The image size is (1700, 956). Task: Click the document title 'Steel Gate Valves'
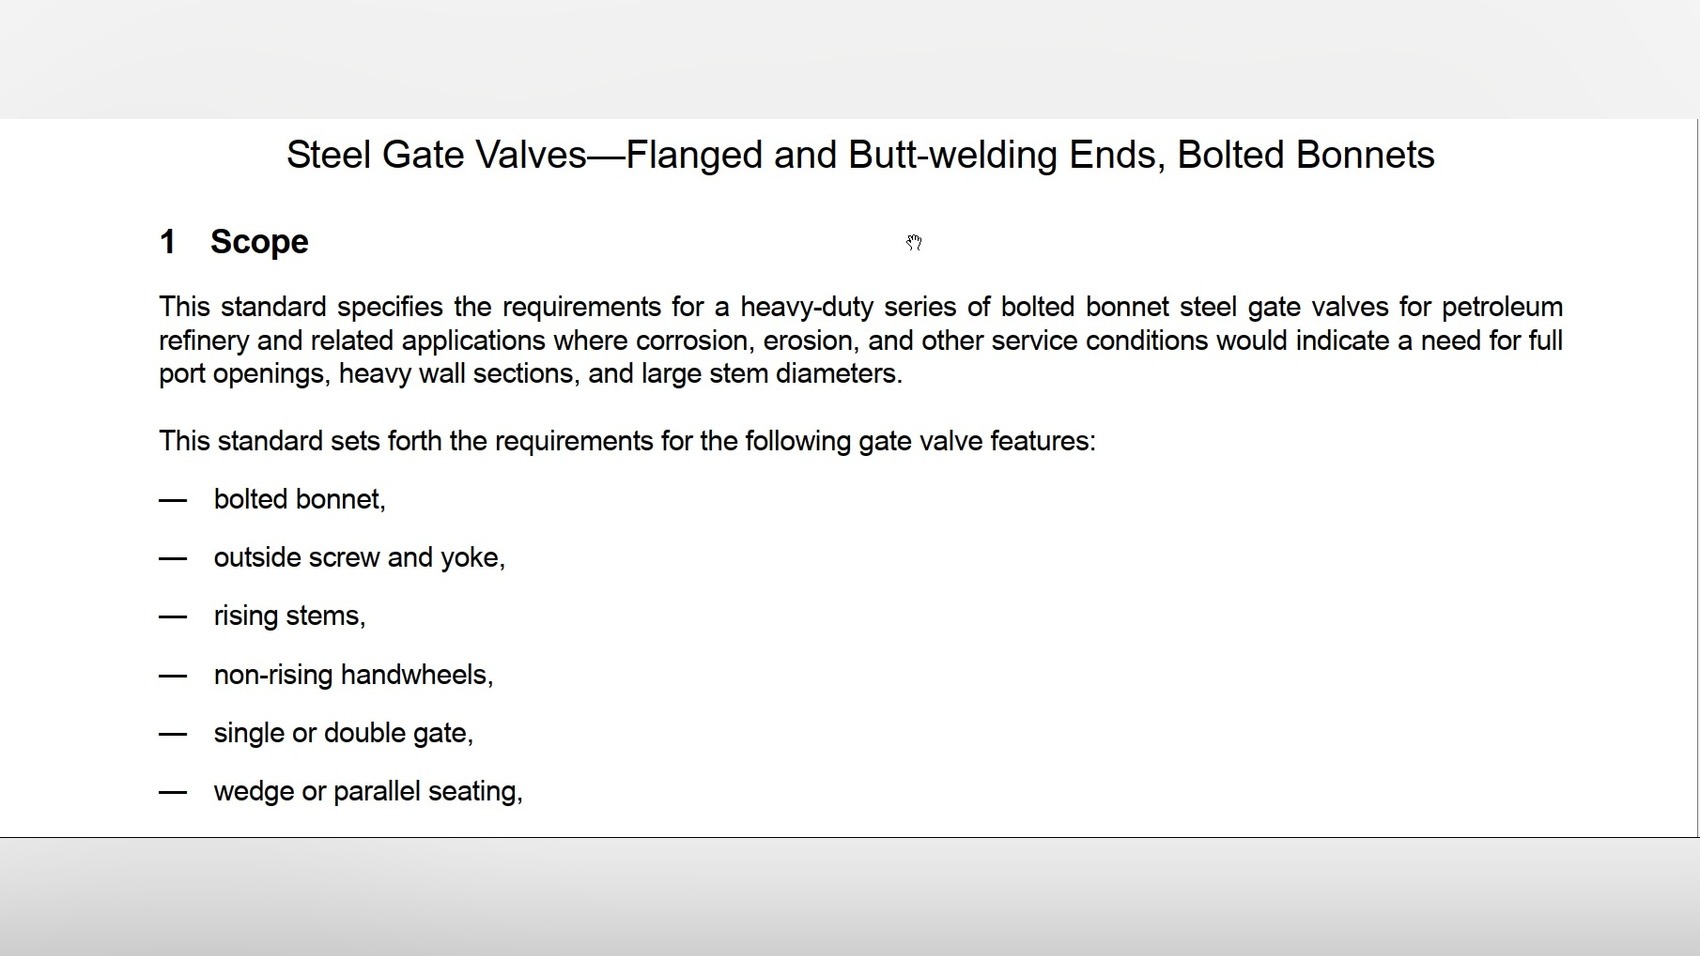pos(436,155)
